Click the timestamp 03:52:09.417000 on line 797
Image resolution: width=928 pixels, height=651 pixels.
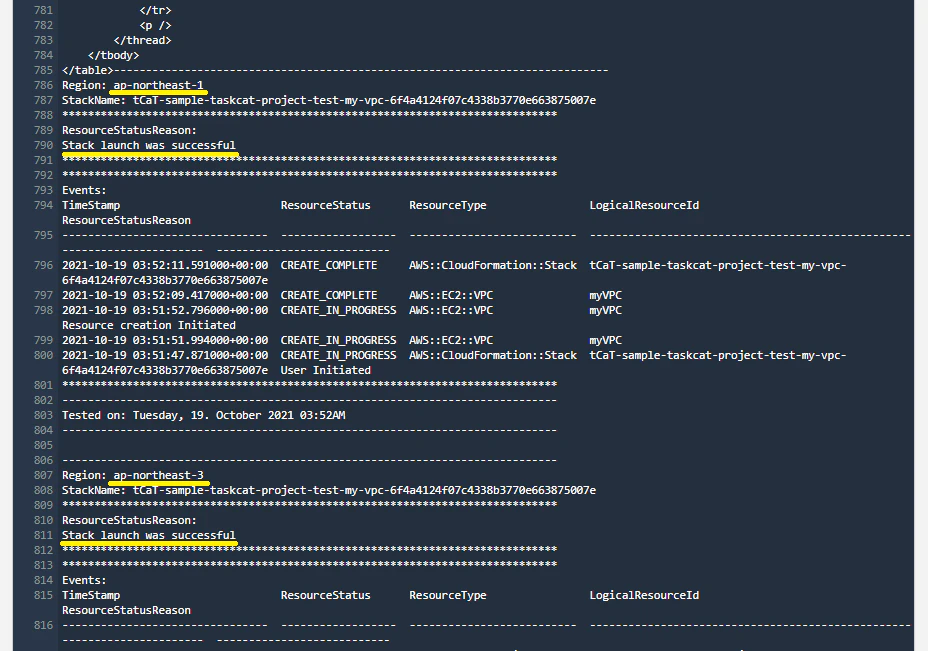(201, 295)
